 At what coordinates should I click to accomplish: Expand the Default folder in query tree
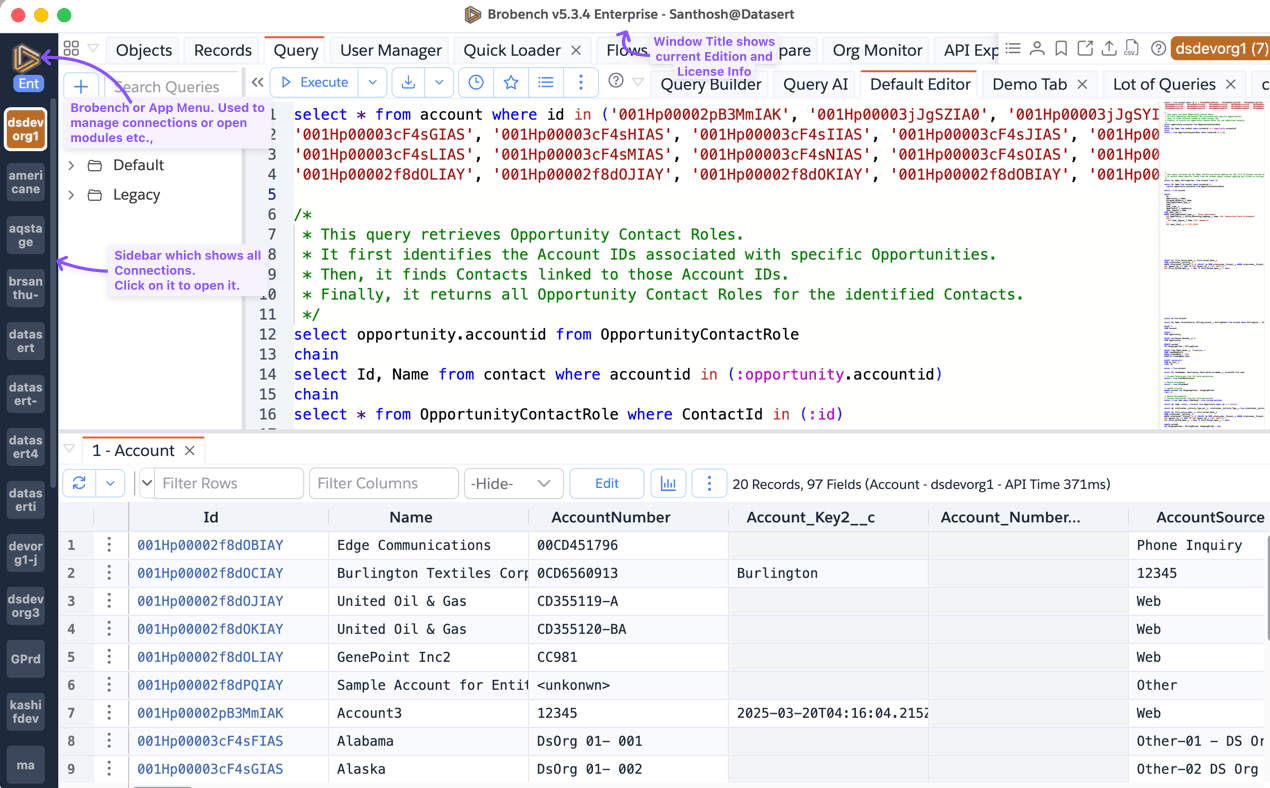click(72, 165)
